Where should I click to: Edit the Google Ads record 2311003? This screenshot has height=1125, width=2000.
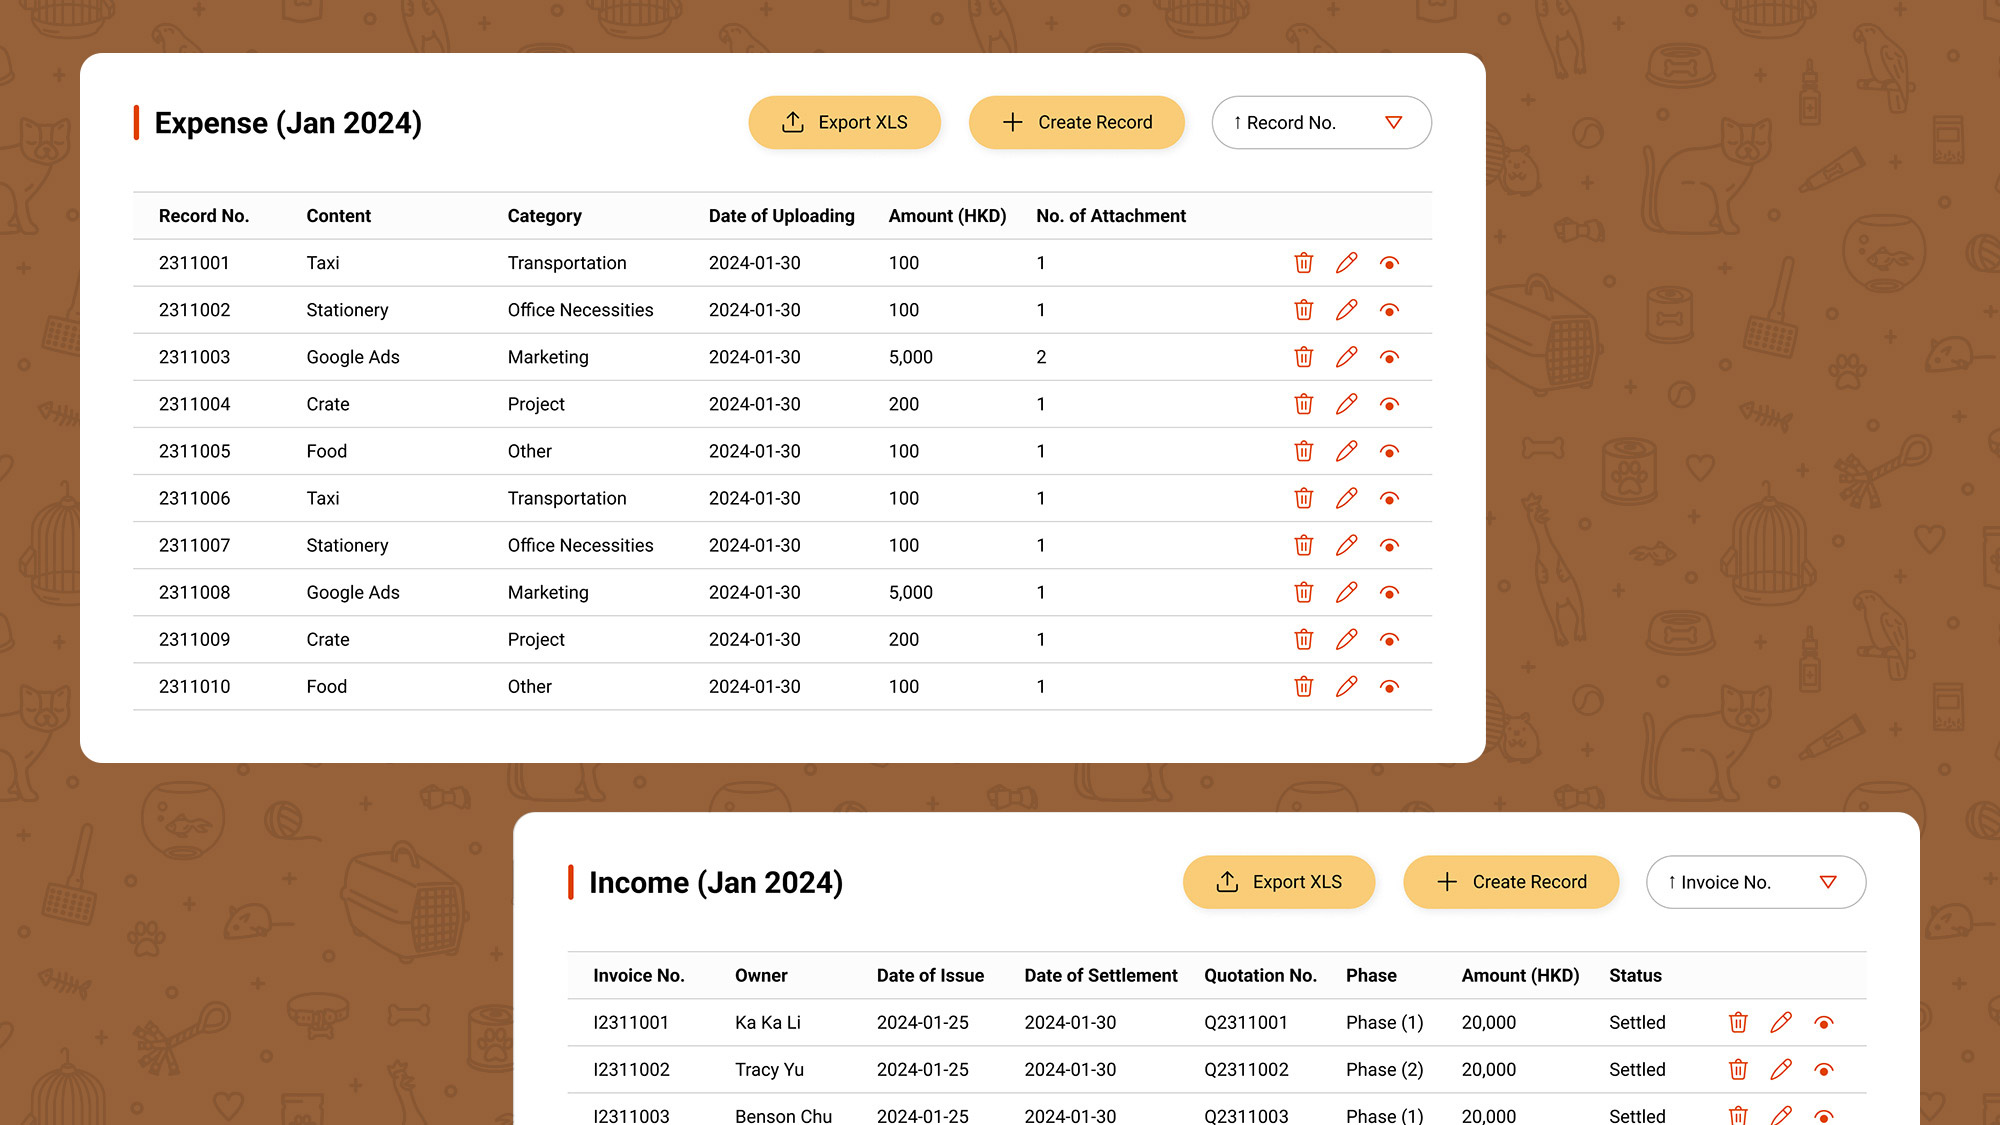[1346, 357]
